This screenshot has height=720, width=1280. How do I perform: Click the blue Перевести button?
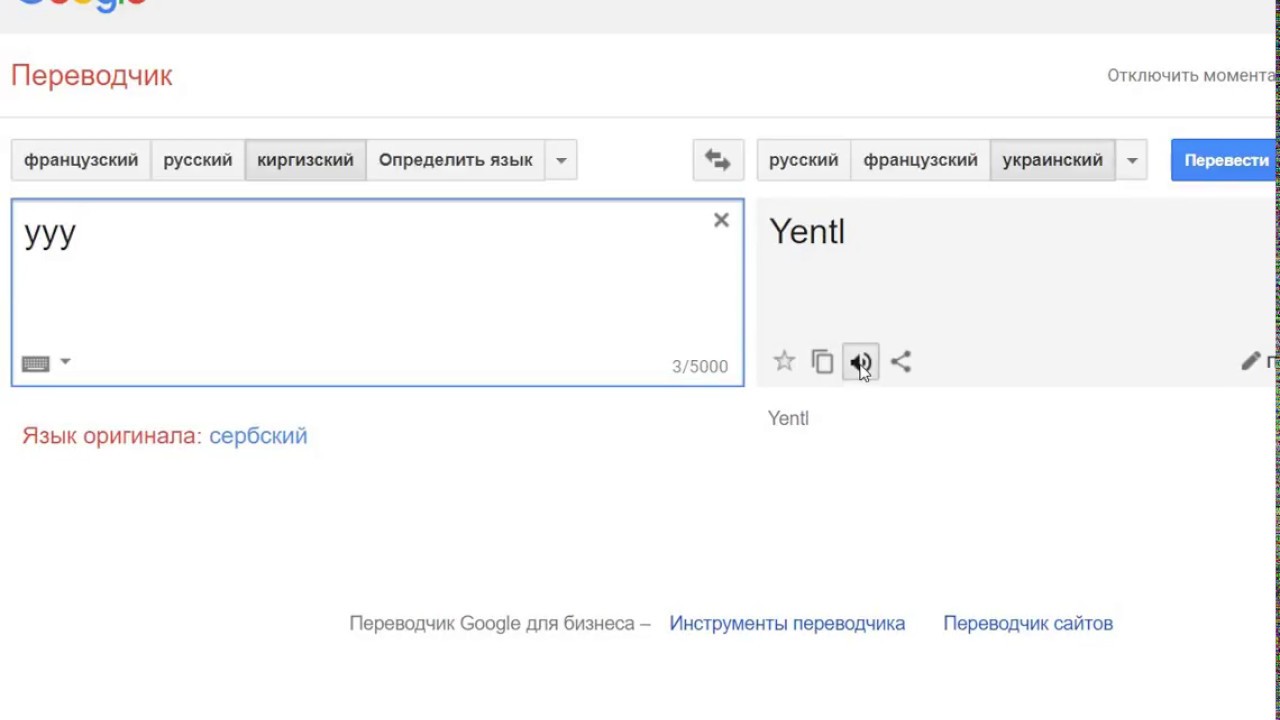(x=1225, y=160)
